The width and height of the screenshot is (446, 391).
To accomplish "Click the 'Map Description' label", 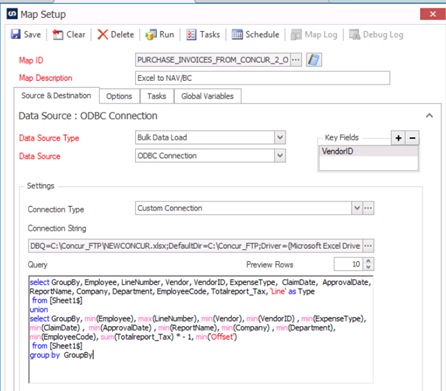I will coord(46,78).
